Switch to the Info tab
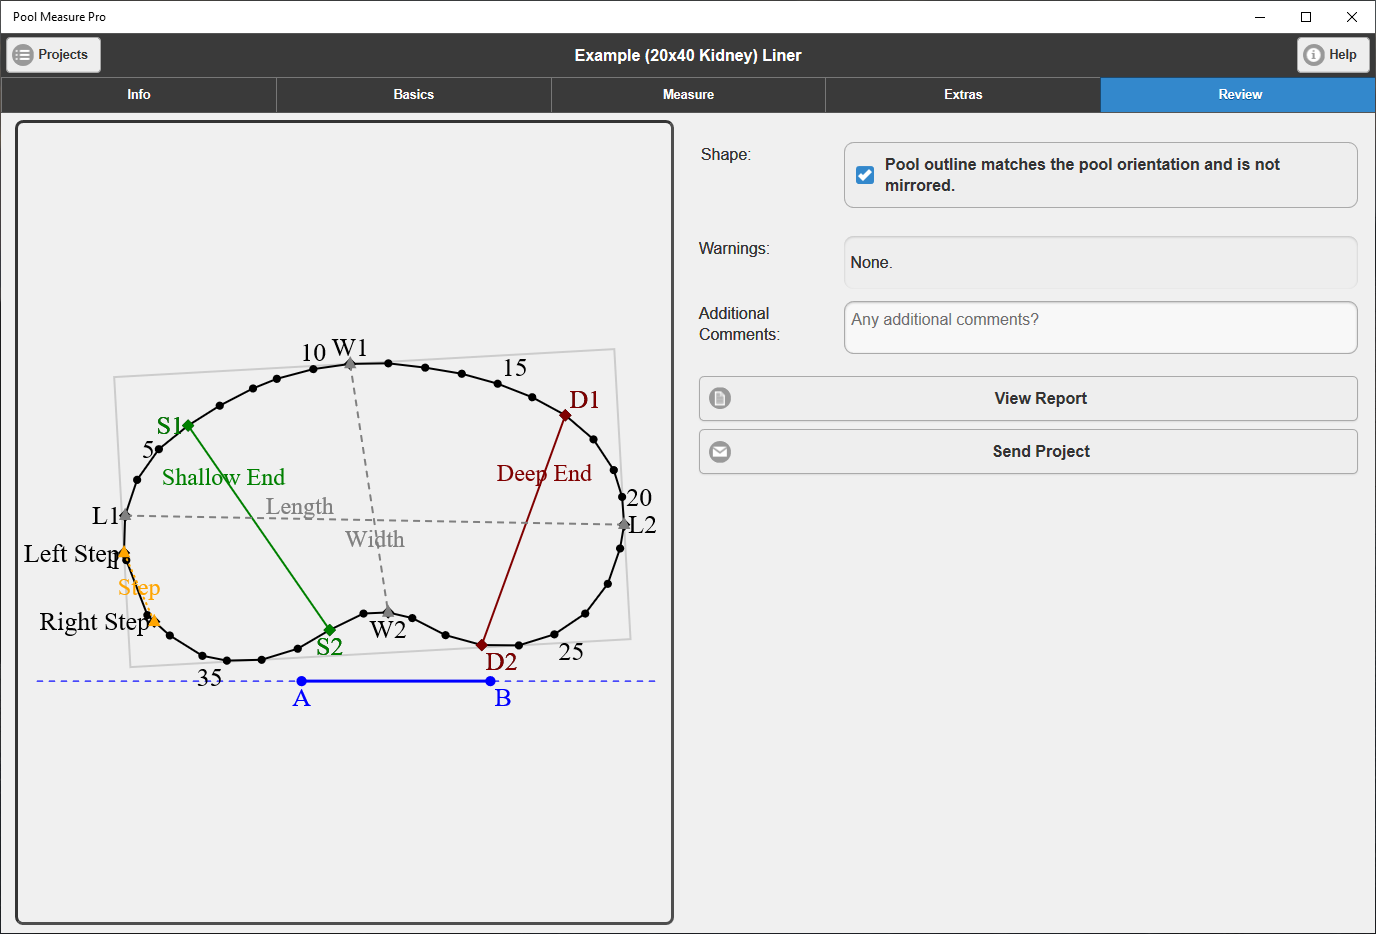This screenshot has height=934, width=1376. [x=139, y=95]
